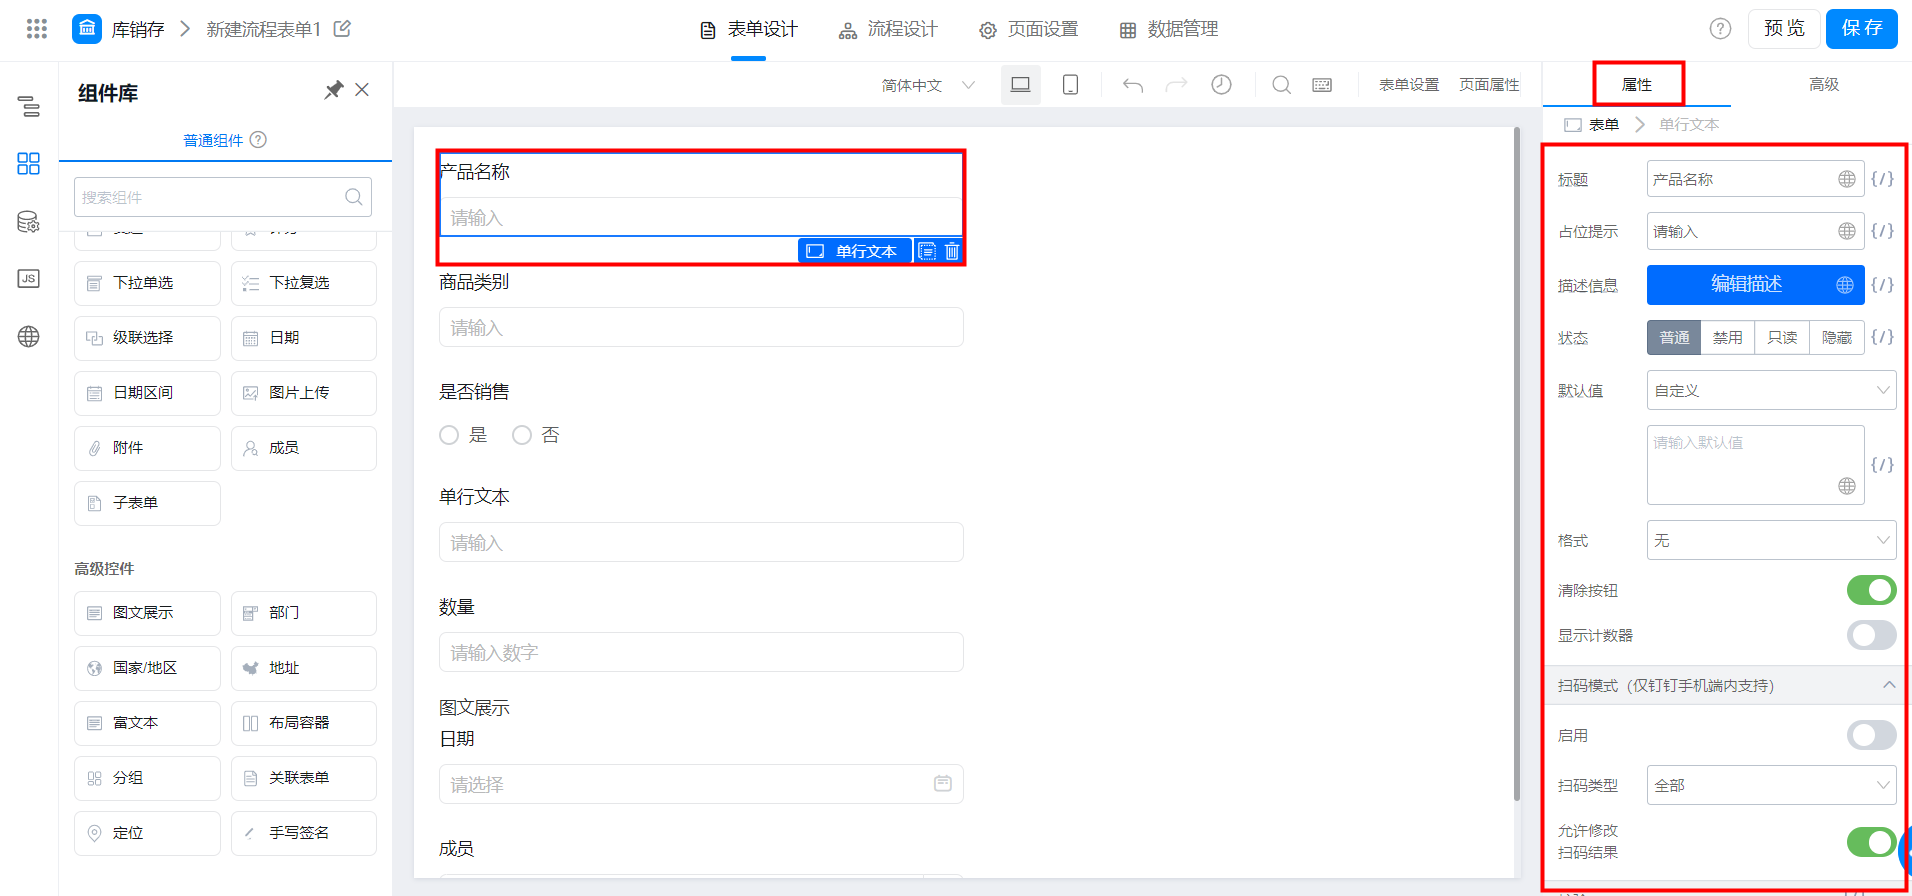Copy the selected 单行文本 component

click(927, 251)
